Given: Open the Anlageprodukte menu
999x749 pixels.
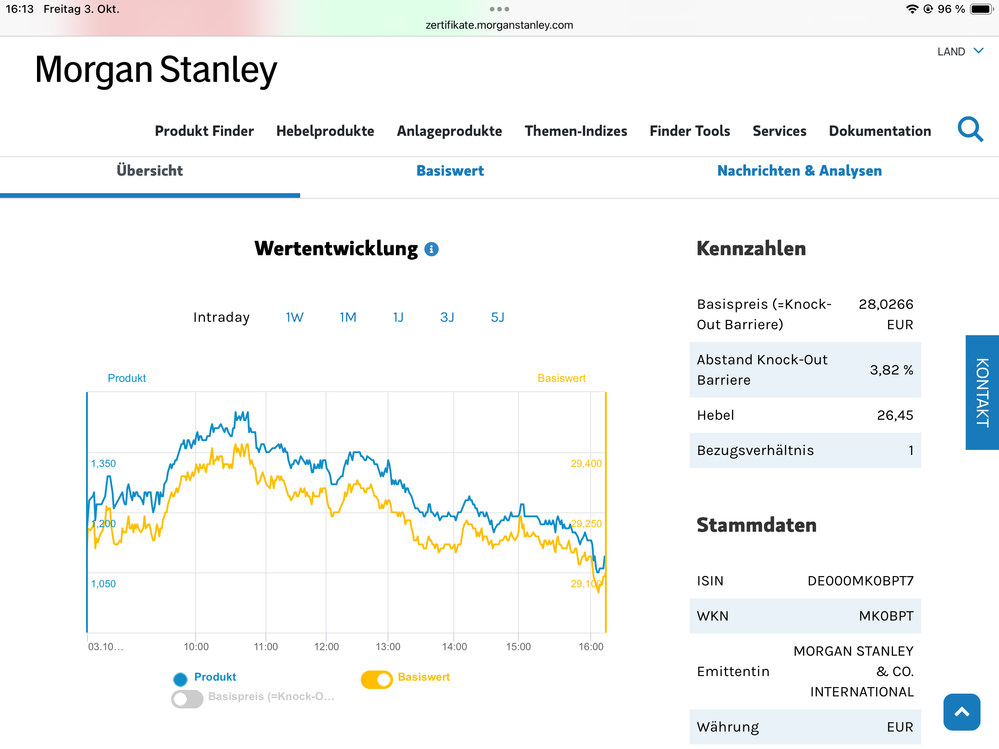Looking at the screenshot, I should (449, 131).
